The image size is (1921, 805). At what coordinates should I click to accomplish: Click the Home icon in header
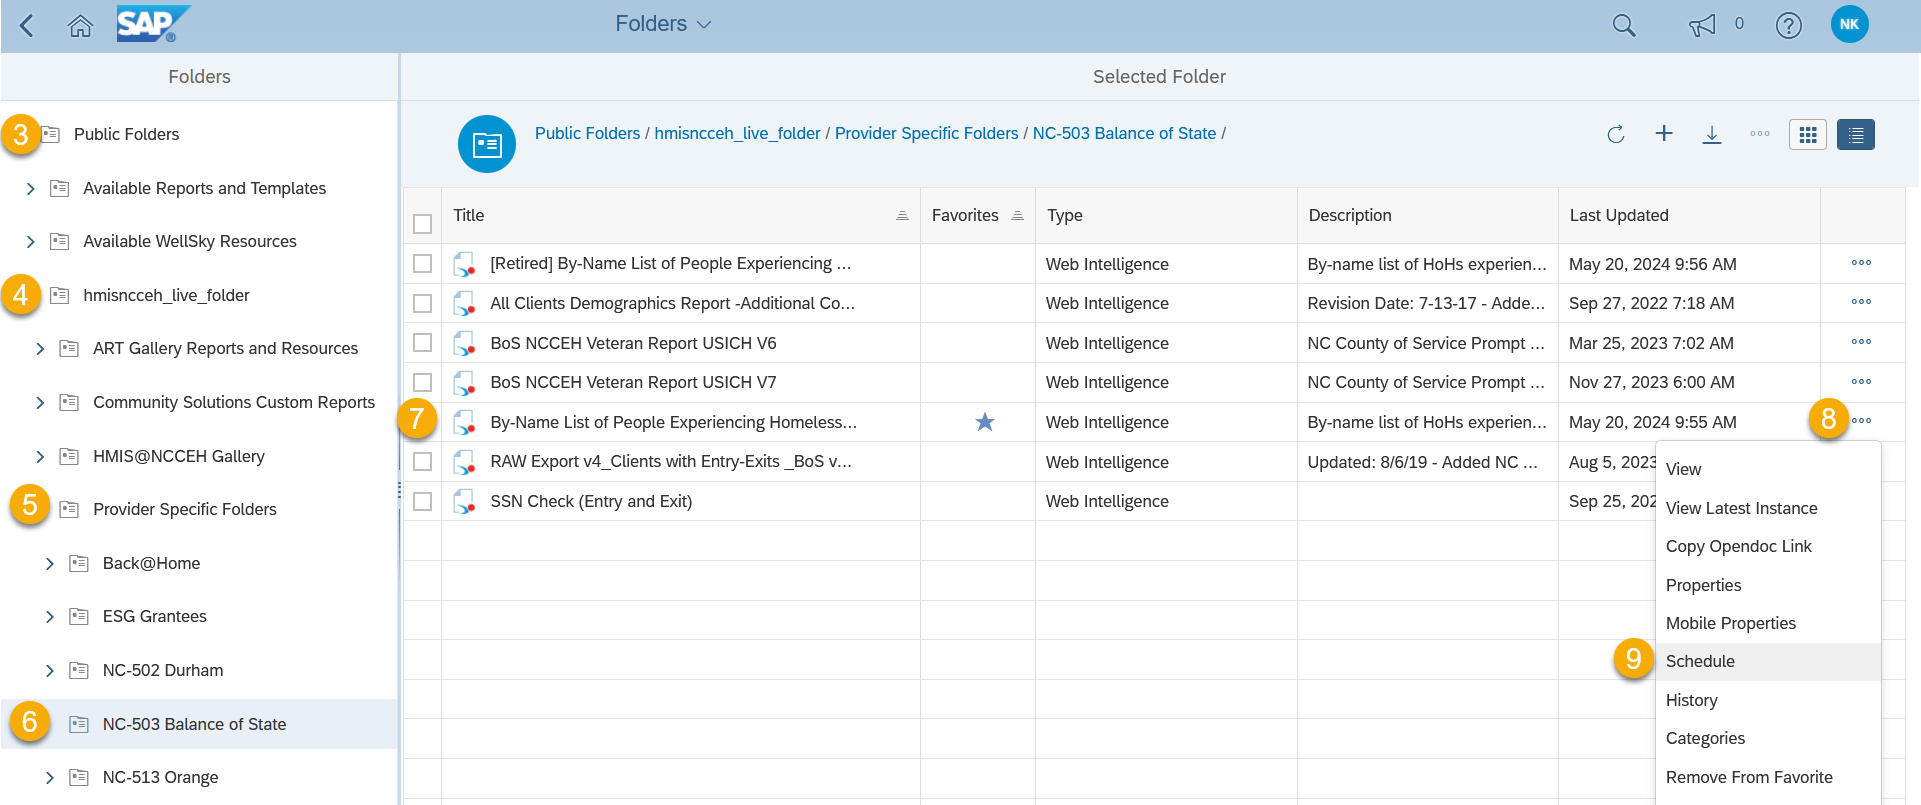(80, 26)
